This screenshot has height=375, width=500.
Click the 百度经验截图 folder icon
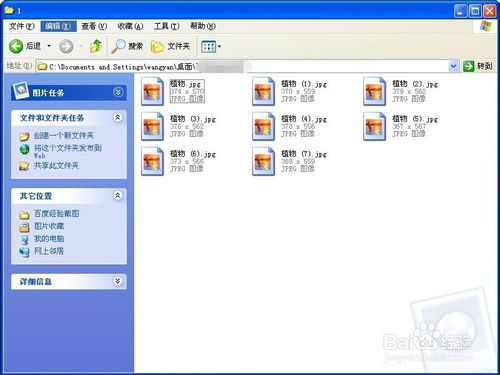[24, 215]
